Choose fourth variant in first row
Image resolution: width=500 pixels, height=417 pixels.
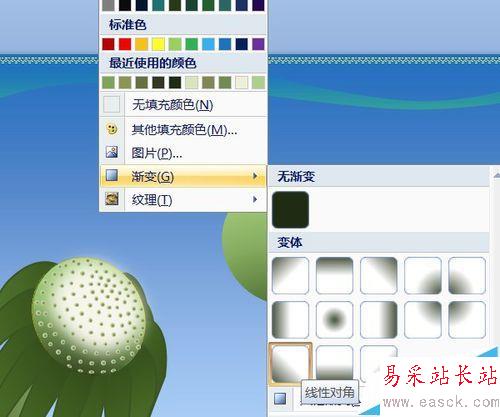tap(423, 276)
